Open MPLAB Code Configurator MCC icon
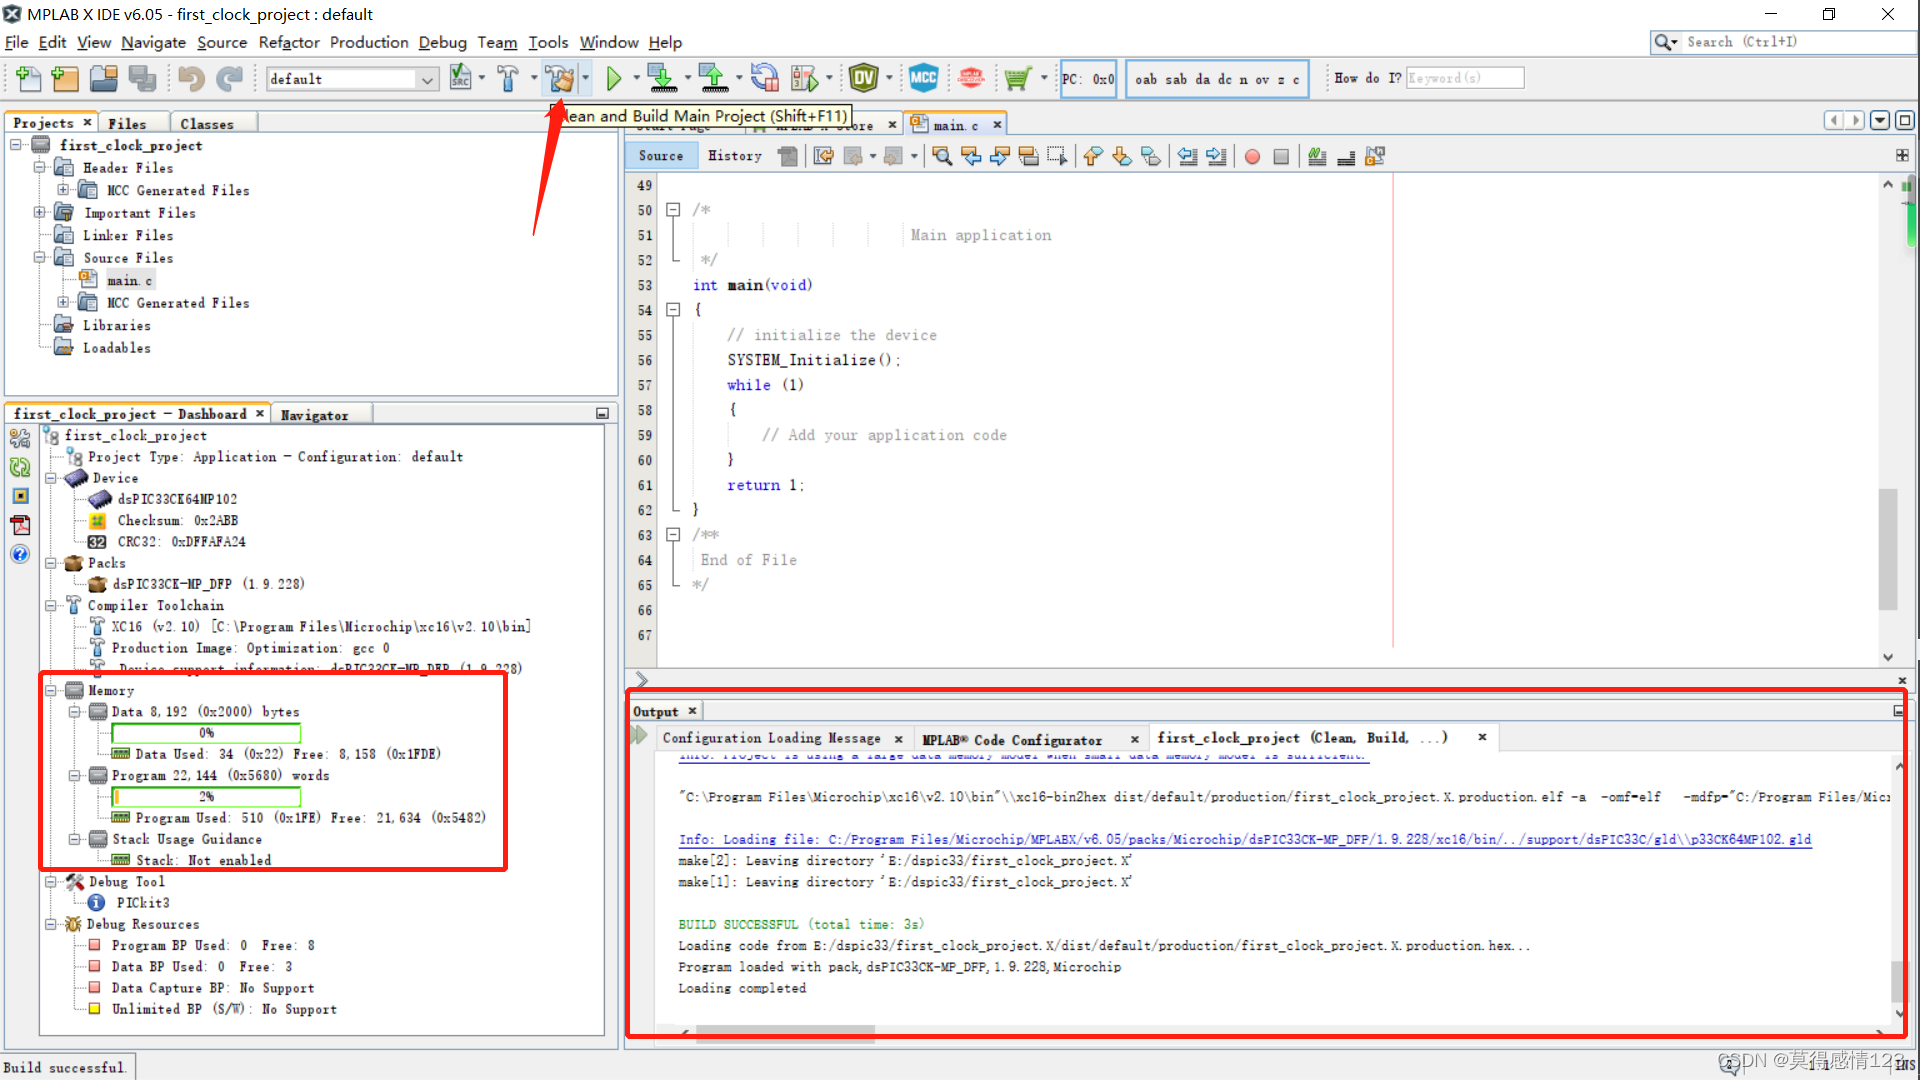The height and width of the screenshot is (1080, 1920). coord(923,78)
